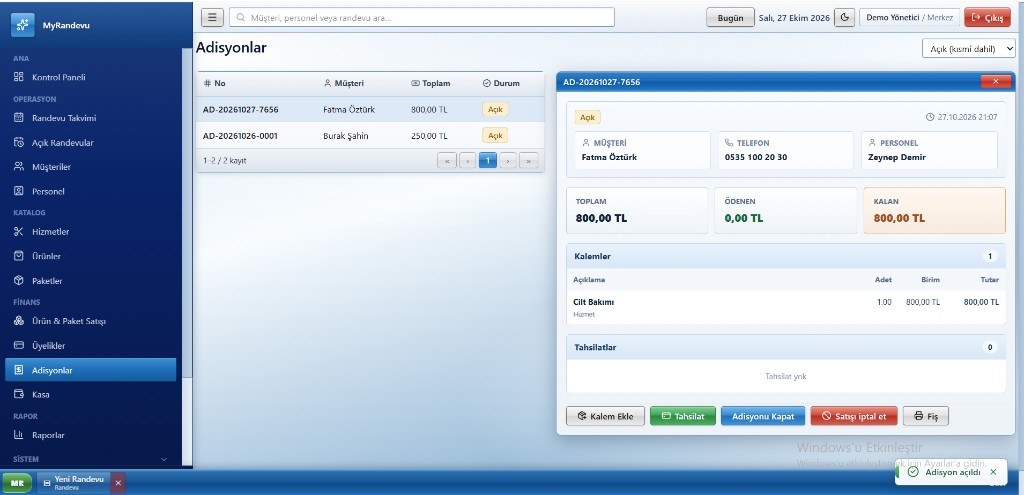The height and width of the screenshot is (495, 1024).
Task: Go to Açık Randevular
Action: coord(91,142)
